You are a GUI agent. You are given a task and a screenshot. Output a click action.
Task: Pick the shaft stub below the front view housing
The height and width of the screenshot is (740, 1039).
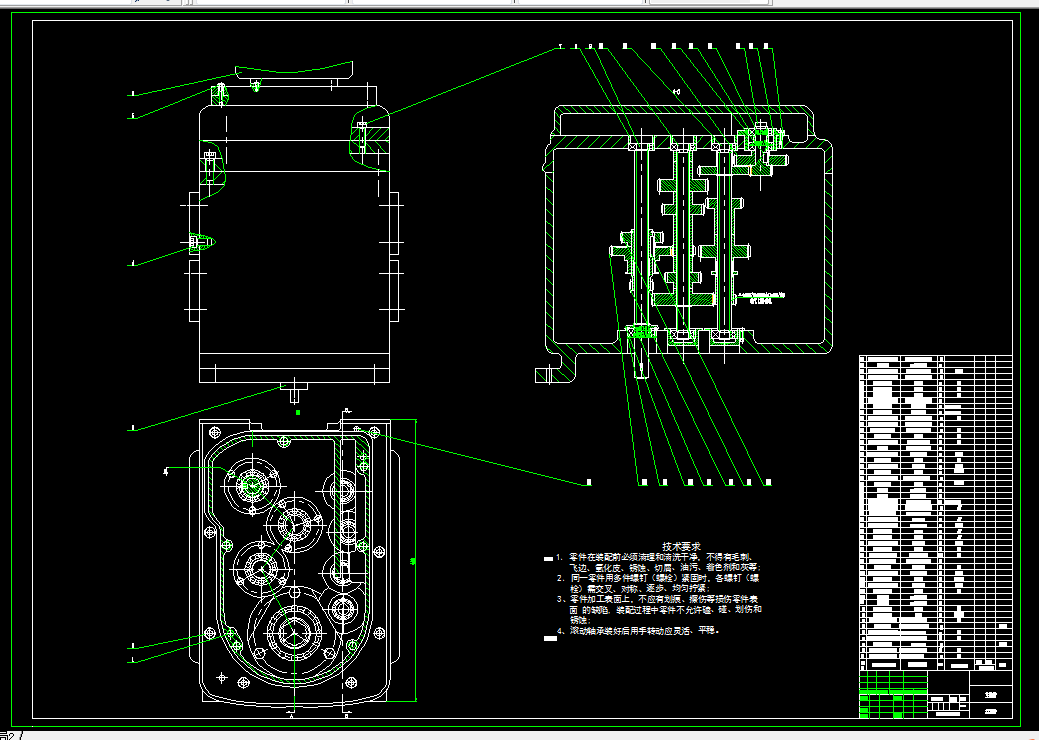point(295,392)
